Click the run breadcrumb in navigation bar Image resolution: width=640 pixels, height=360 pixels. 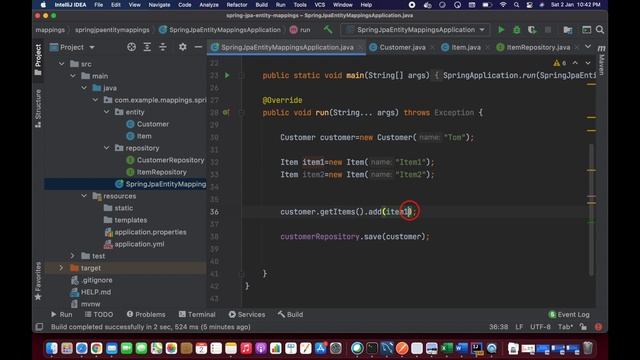click(300, 30)
